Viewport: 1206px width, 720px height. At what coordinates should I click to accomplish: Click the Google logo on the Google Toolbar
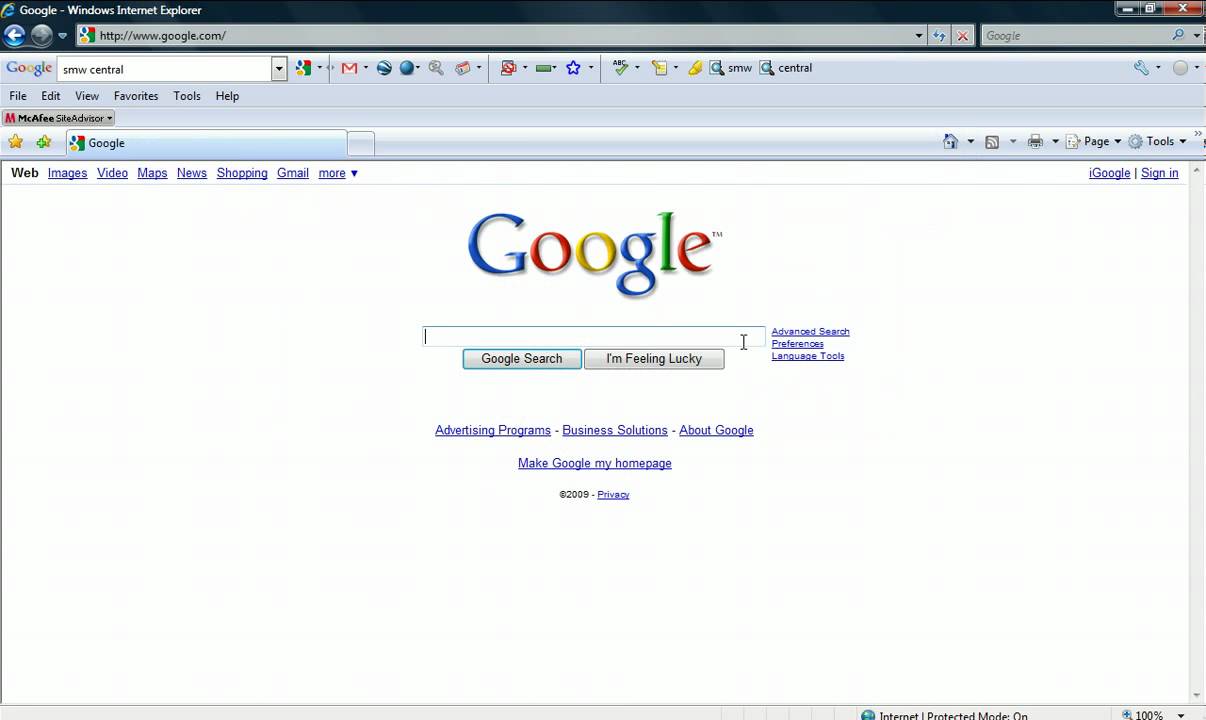(x=29, y=68)
